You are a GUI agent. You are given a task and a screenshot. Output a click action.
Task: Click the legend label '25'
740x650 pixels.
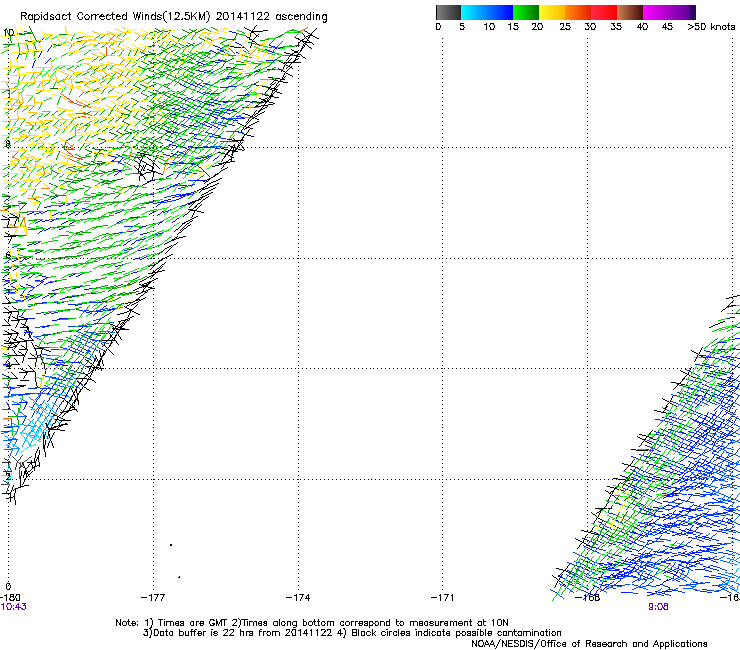565,27
